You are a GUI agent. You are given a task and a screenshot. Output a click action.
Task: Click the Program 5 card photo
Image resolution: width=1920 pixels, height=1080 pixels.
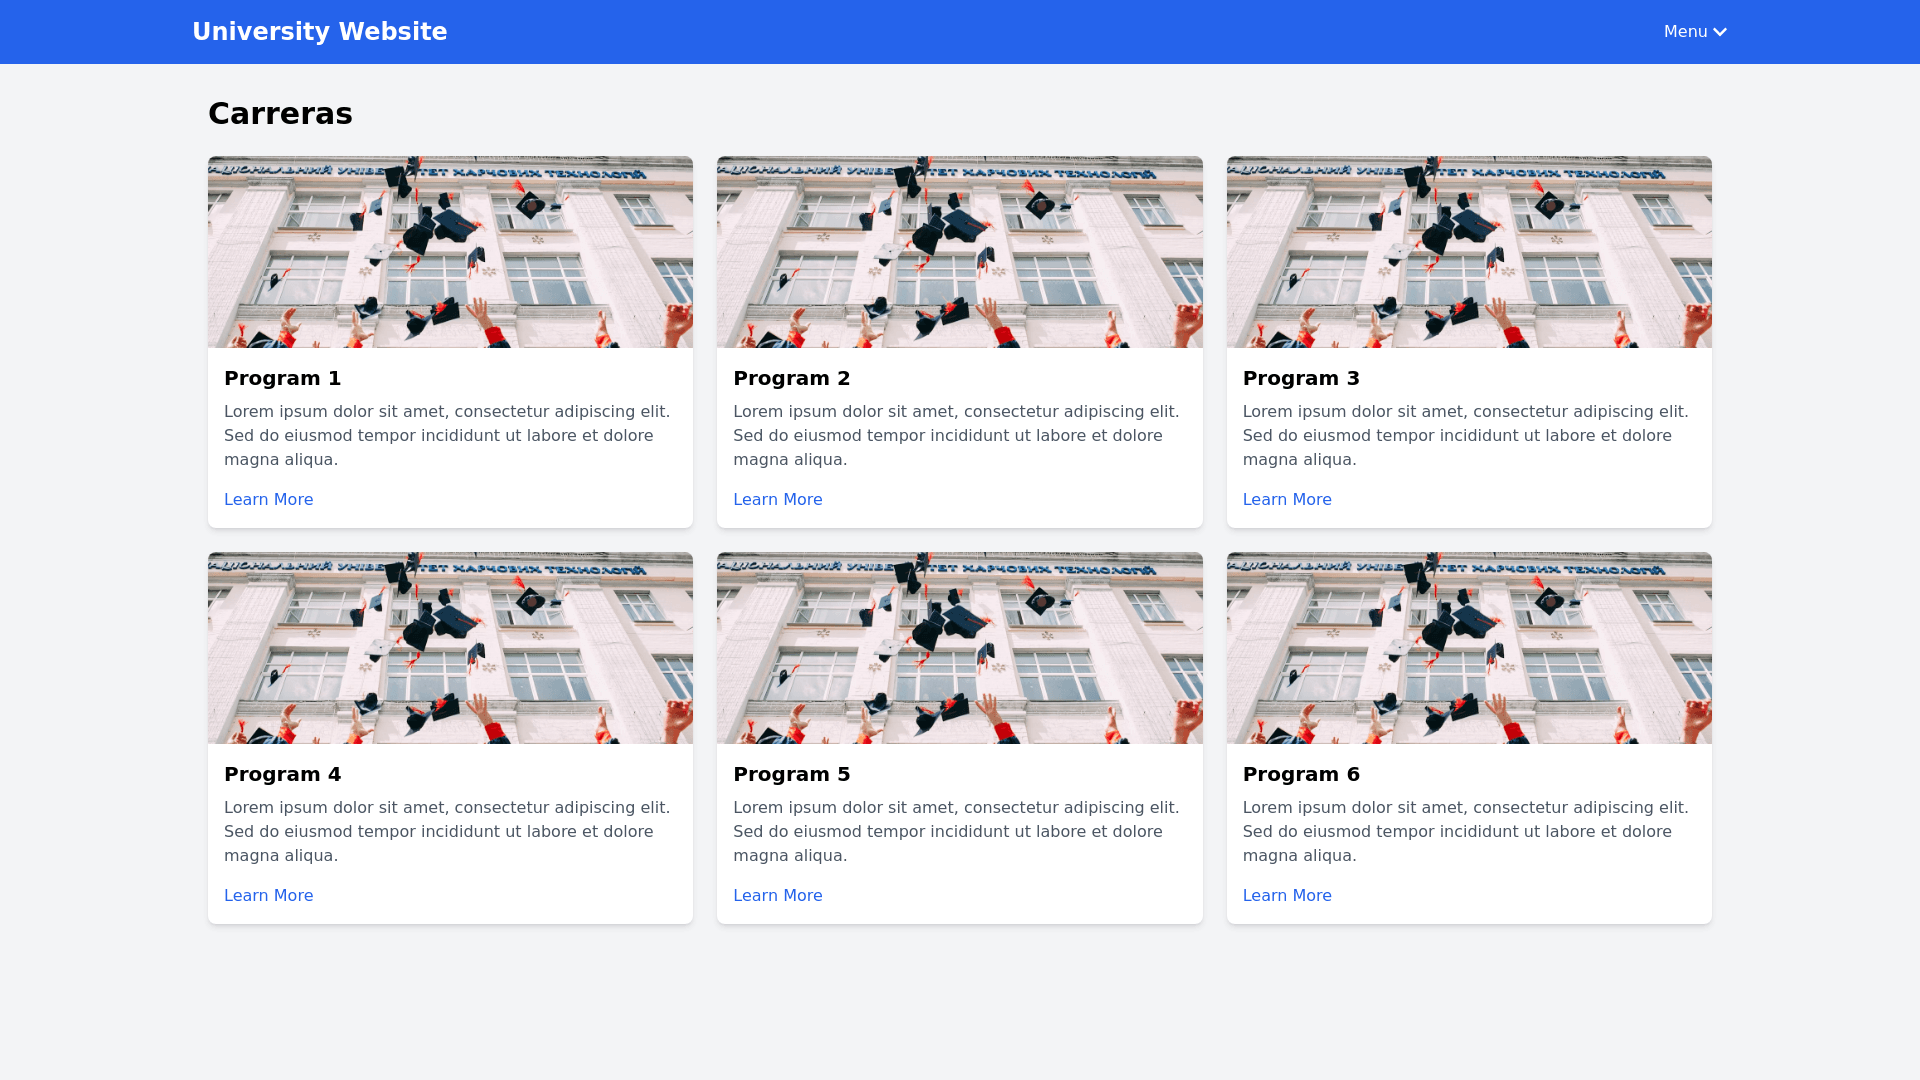pyautogui.click(x=959, y=648)
